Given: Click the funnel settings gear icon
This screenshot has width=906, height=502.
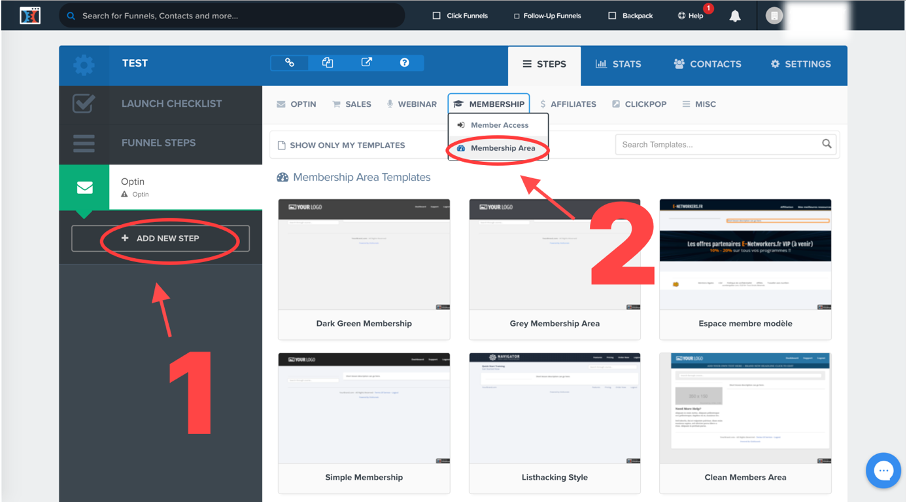Looking at the screenshot, I should [x=84, y=65].
